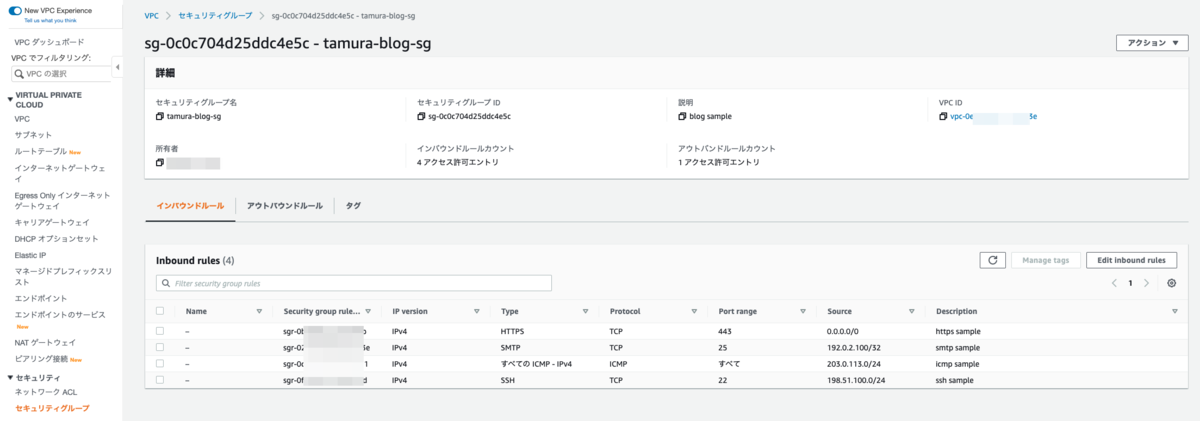Toggle the New VPC Experience switch

pos(15,9)
